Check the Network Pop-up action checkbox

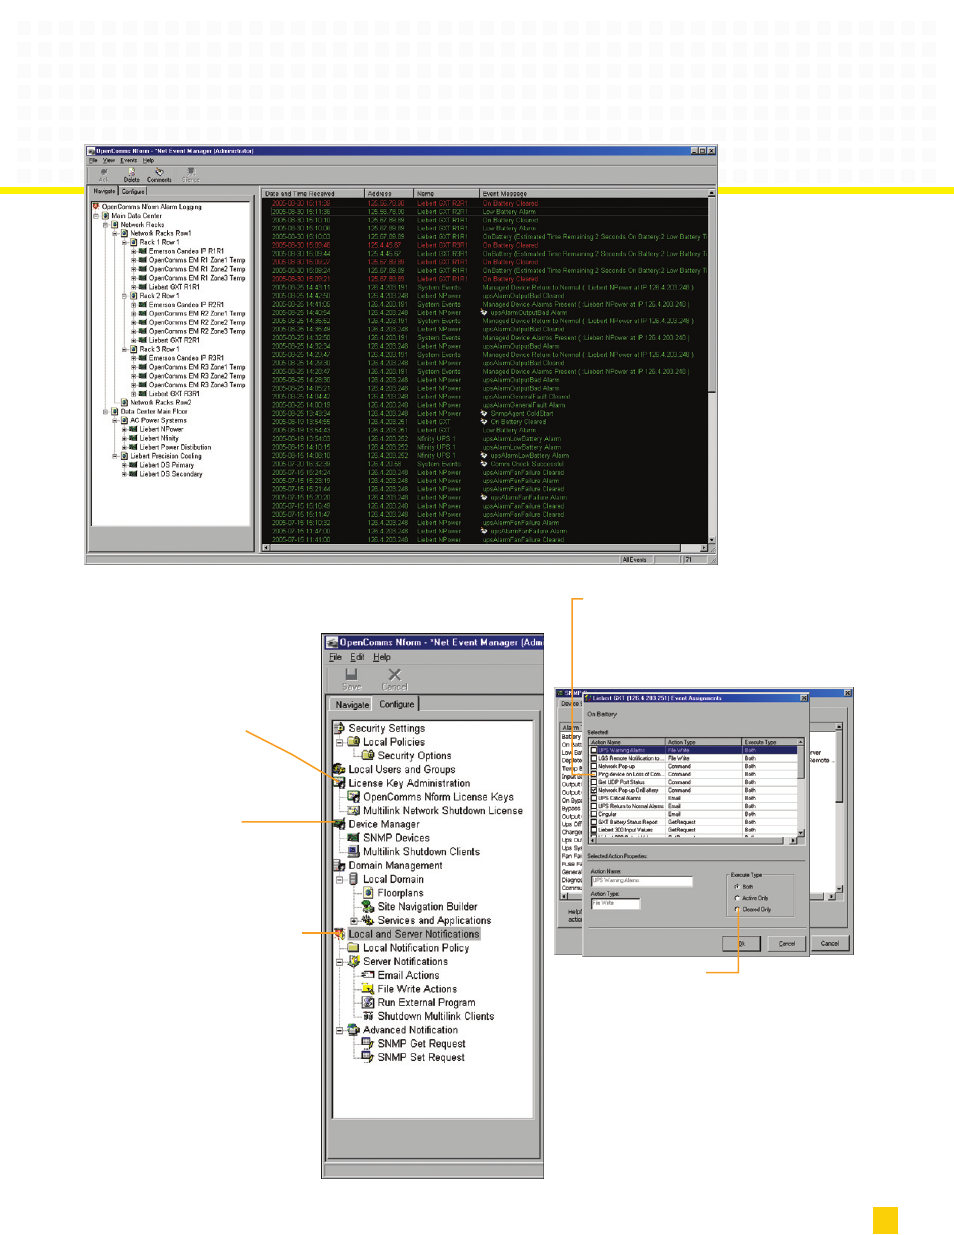point(594,766)
